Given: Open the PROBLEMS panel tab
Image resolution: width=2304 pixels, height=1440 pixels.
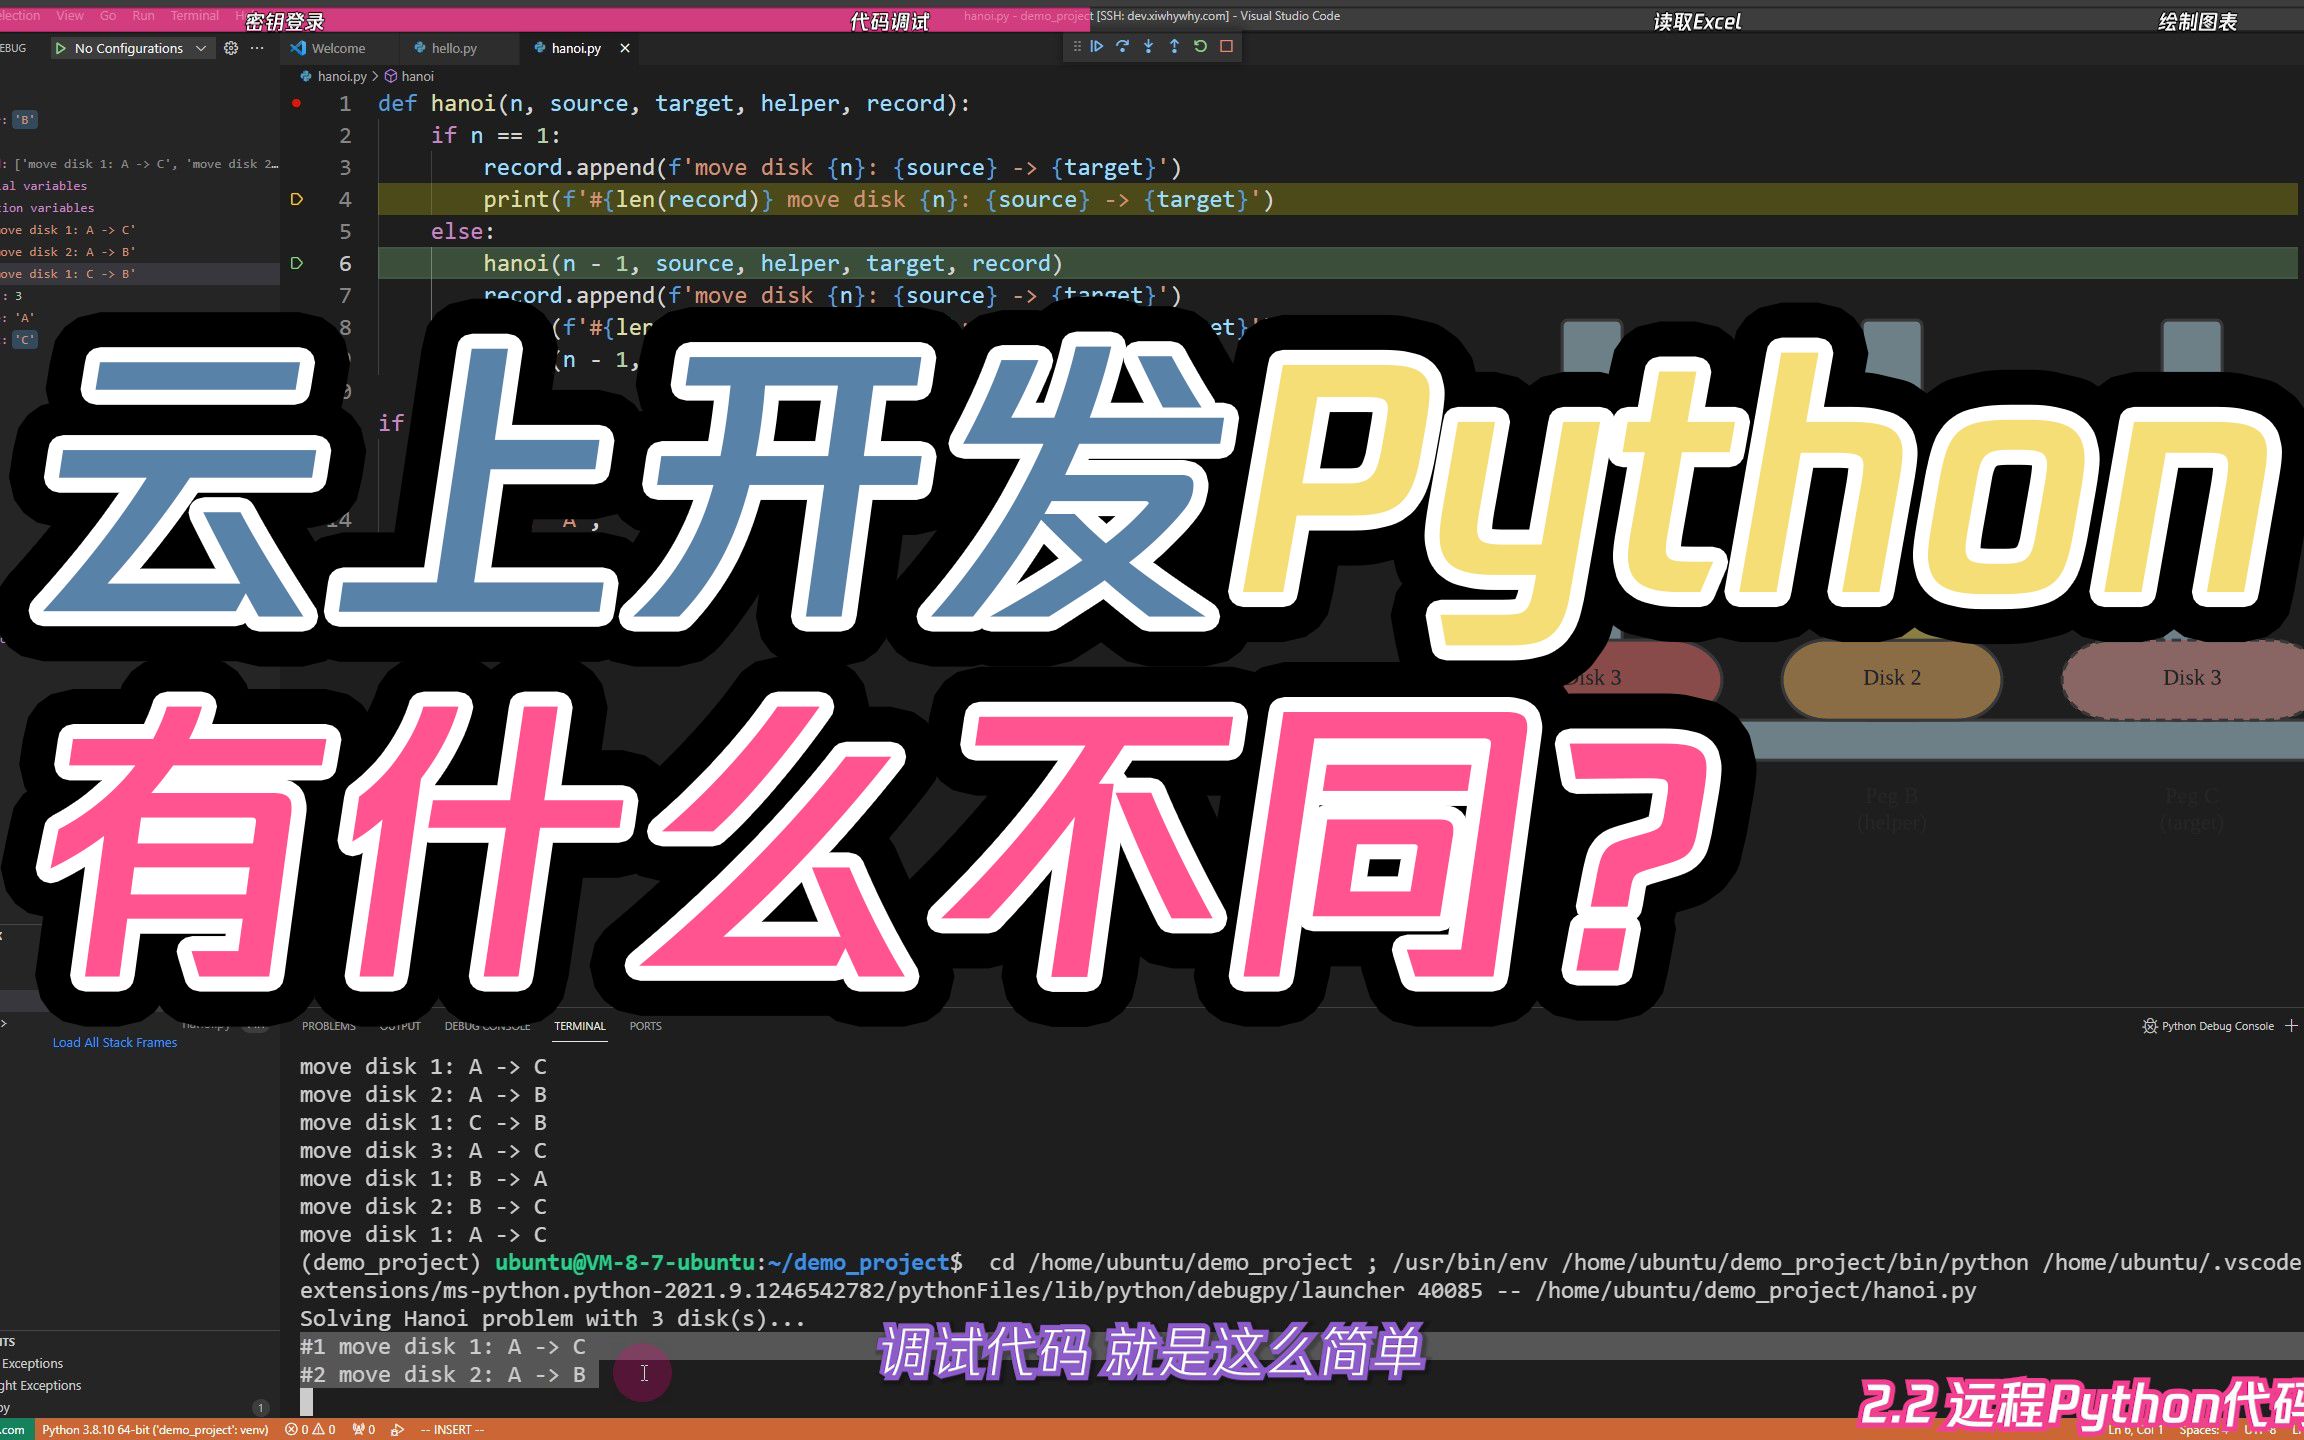Looking at the screenshot, I should 329,1026.
